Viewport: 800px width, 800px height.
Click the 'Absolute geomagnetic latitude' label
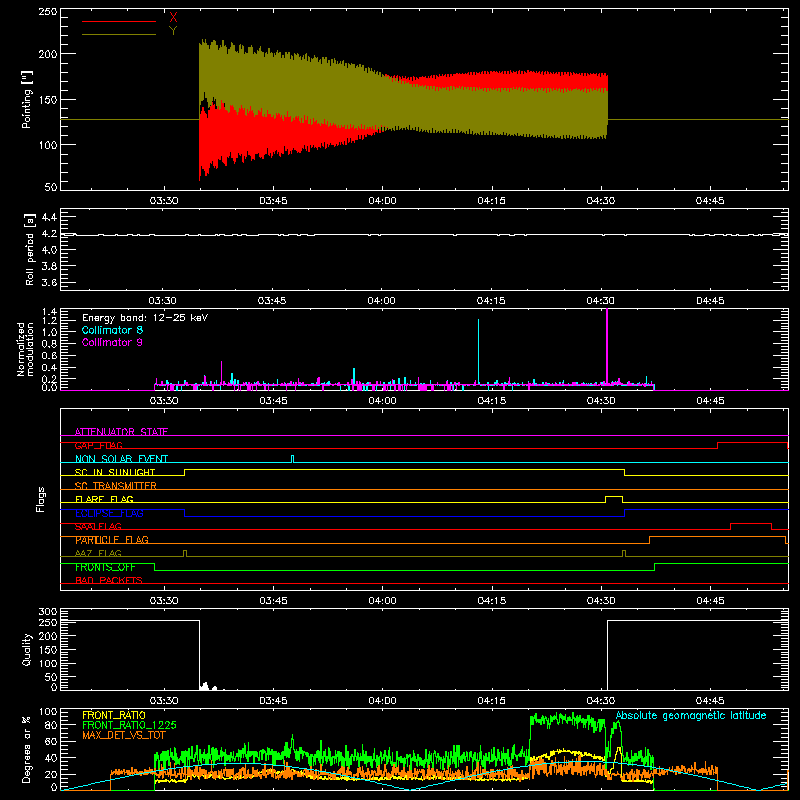691,715
